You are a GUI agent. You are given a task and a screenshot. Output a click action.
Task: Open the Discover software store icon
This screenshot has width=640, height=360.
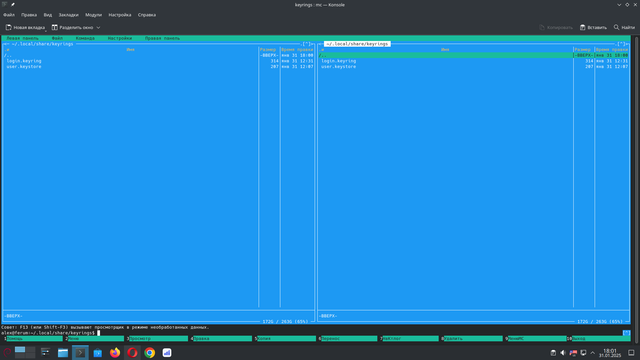point(98,353)
